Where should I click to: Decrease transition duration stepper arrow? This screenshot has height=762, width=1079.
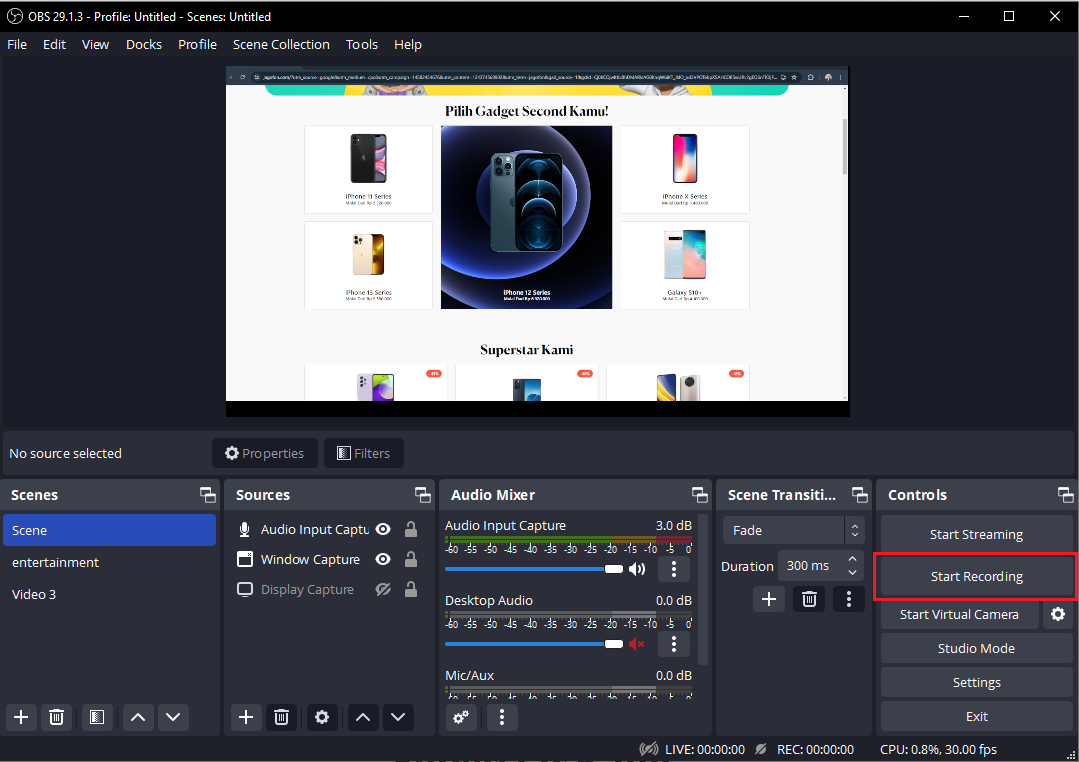tap(853, 573)
